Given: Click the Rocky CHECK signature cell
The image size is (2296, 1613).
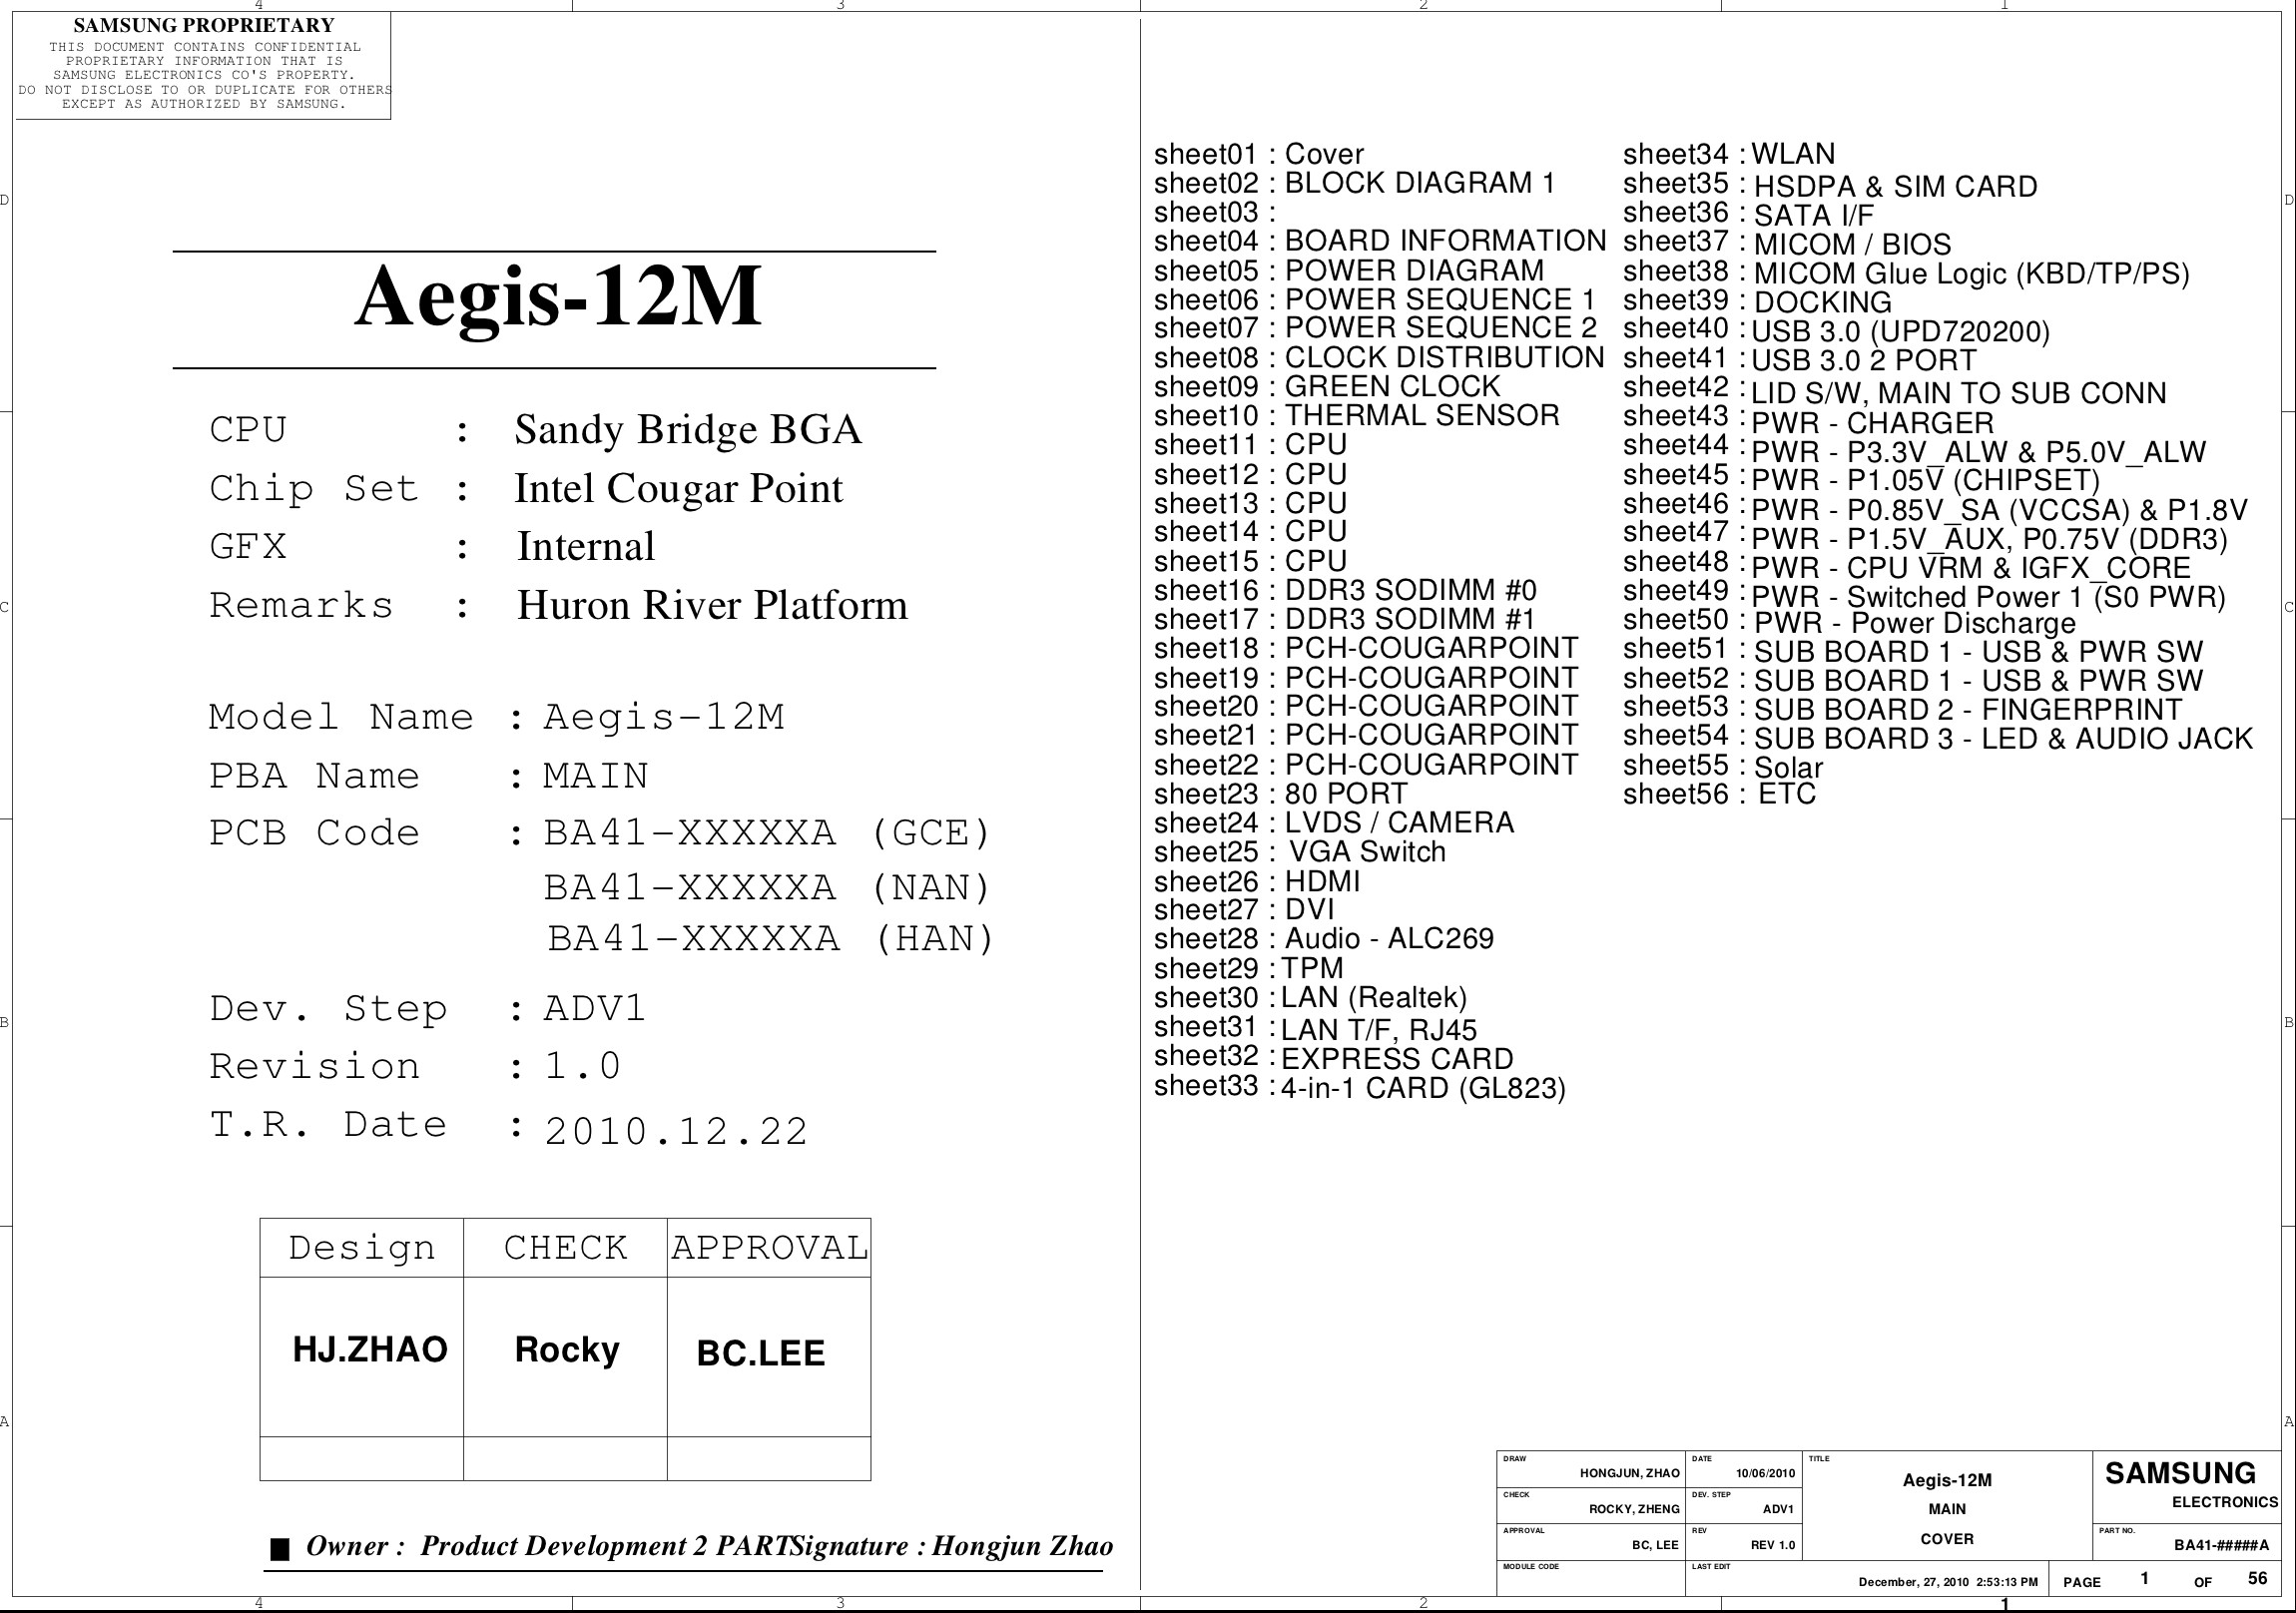Looking at the screenshot, I should click(x=566, y=1351).
